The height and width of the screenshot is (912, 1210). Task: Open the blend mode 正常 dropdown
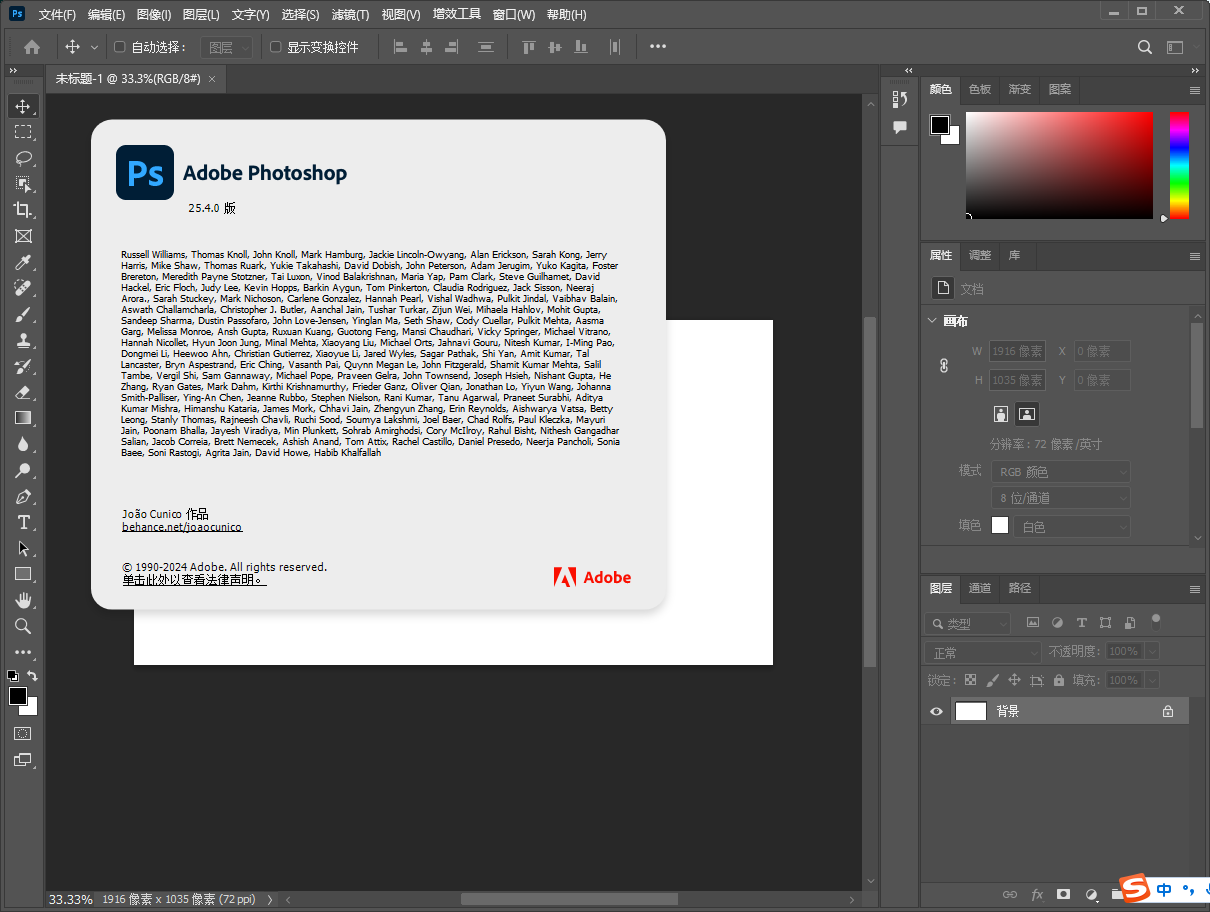tap(981, 650)
